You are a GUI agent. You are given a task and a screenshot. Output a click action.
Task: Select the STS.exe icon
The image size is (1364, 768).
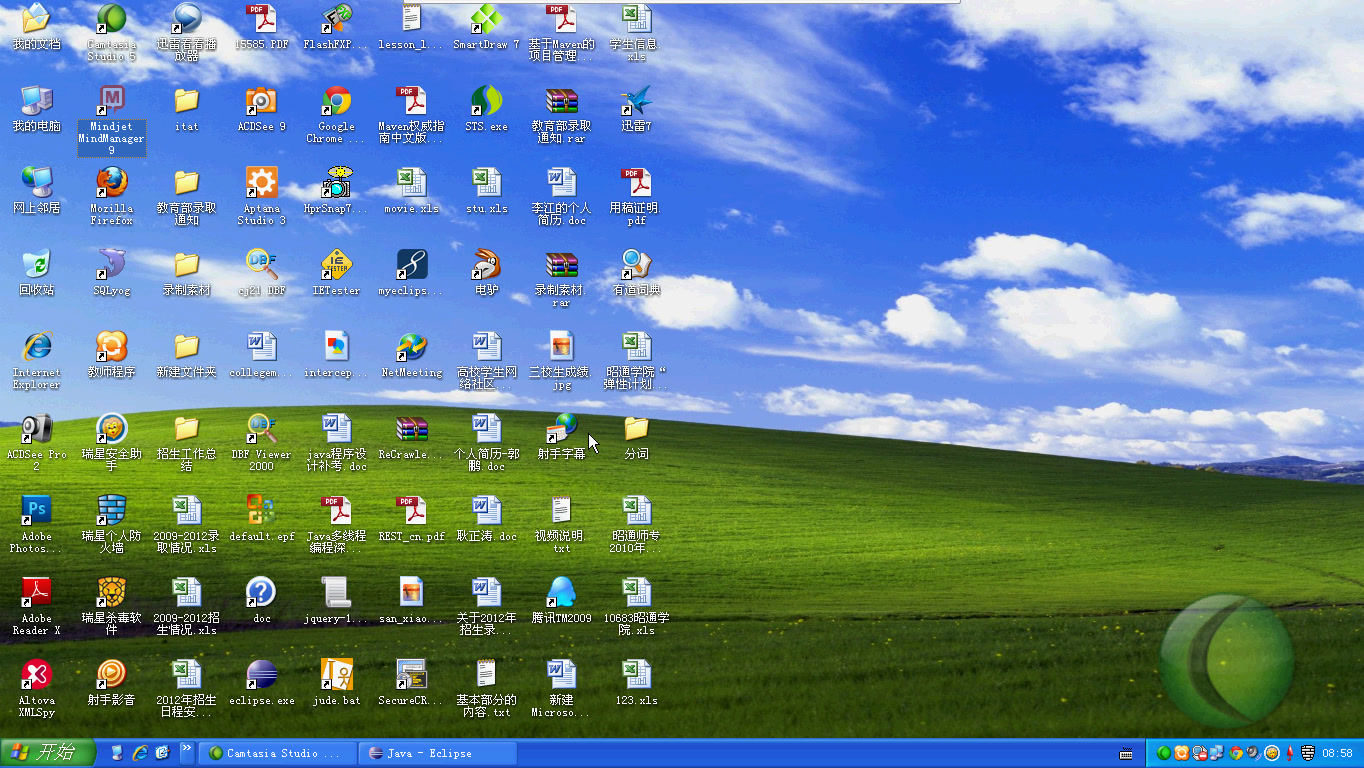point(486,100)
